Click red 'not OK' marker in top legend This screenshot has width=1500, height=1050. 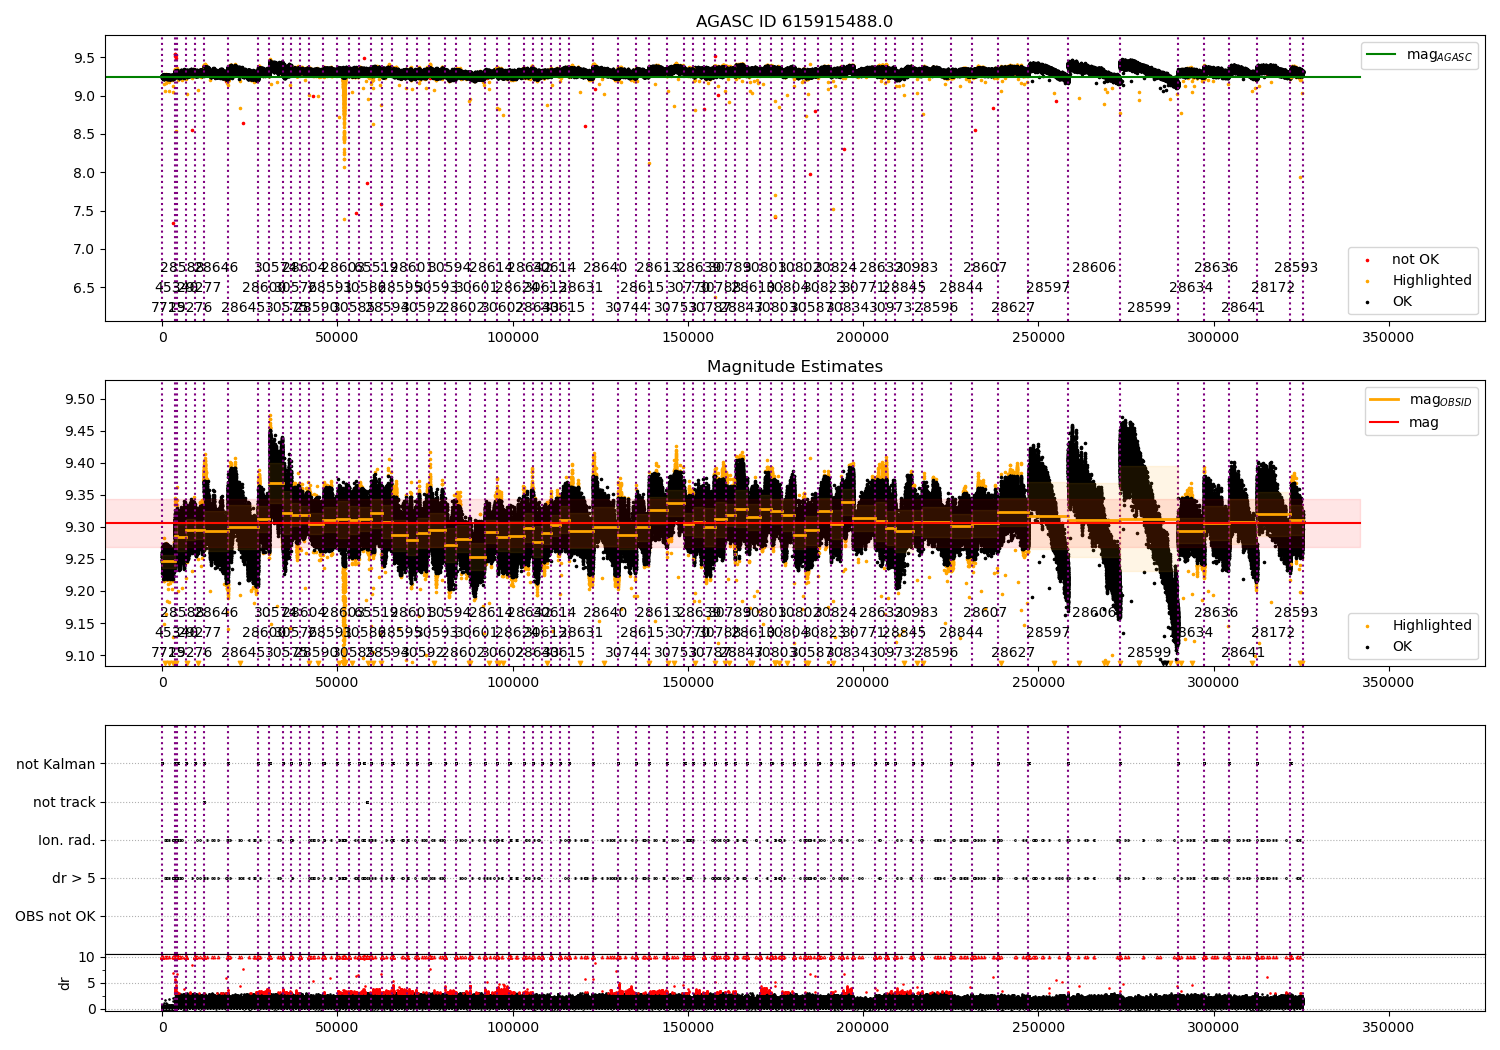pos(1367,260)
